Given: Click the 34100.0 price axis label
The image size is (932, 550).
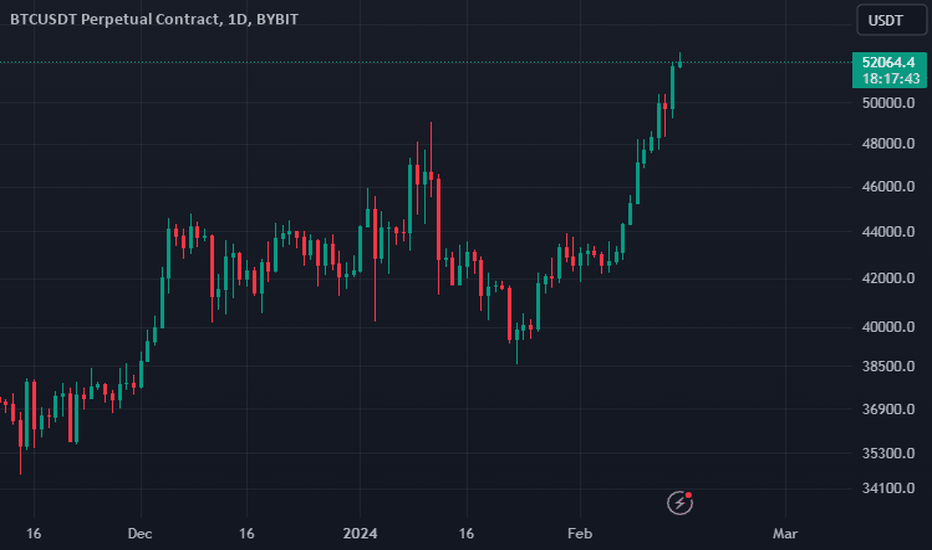Looking at the screenshot, I should coord(888,488).
